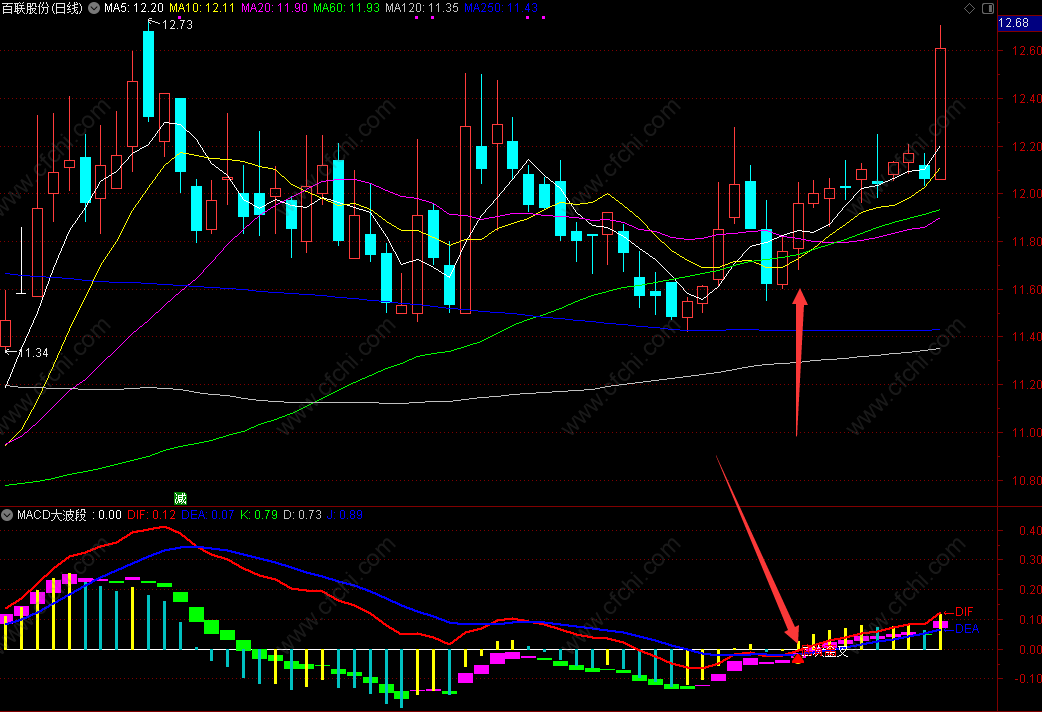The image size is (1042, 712).
Task: Click the 11.40 price axis value
Action: [x=1027, y=337]
